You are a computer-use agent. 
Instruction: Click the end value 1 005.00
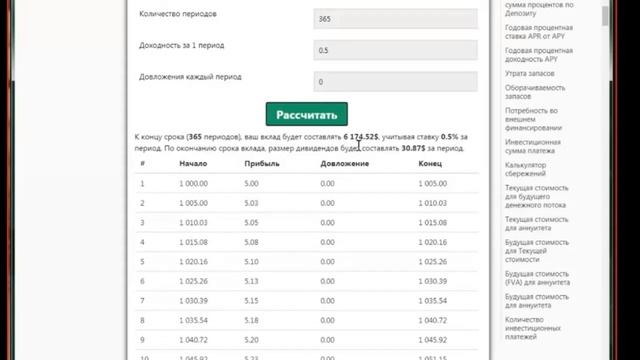[432, 183]
